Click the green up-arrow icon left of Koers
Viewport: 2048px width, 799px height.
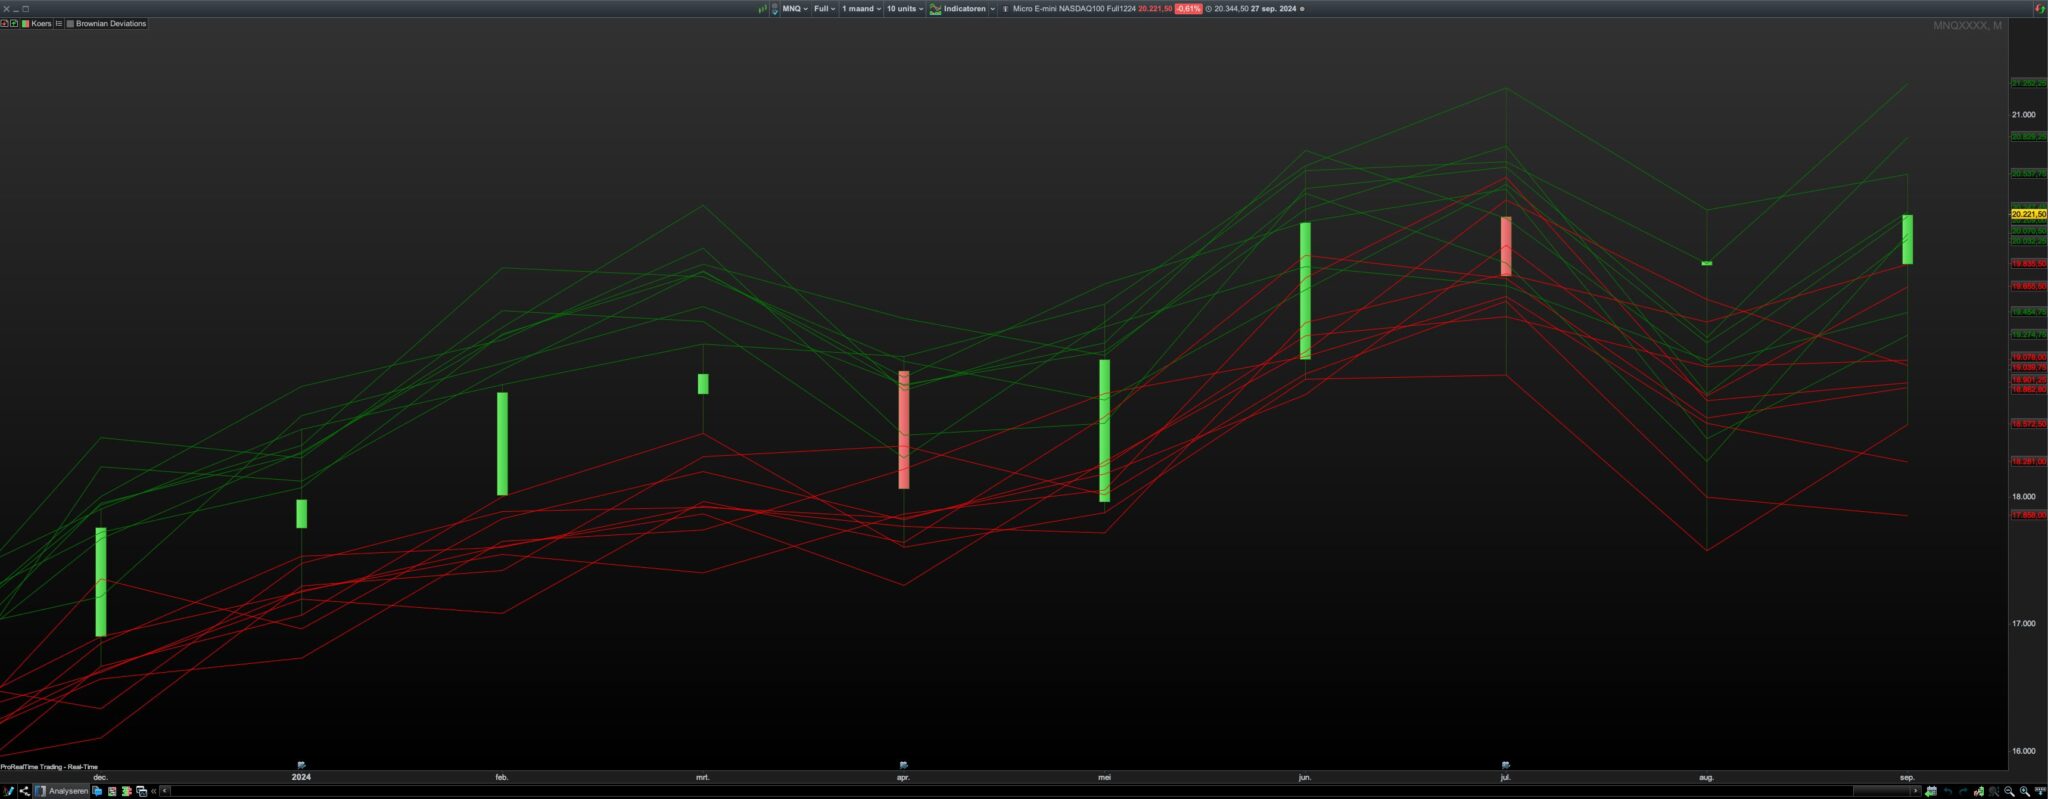(x=14, y=23)
